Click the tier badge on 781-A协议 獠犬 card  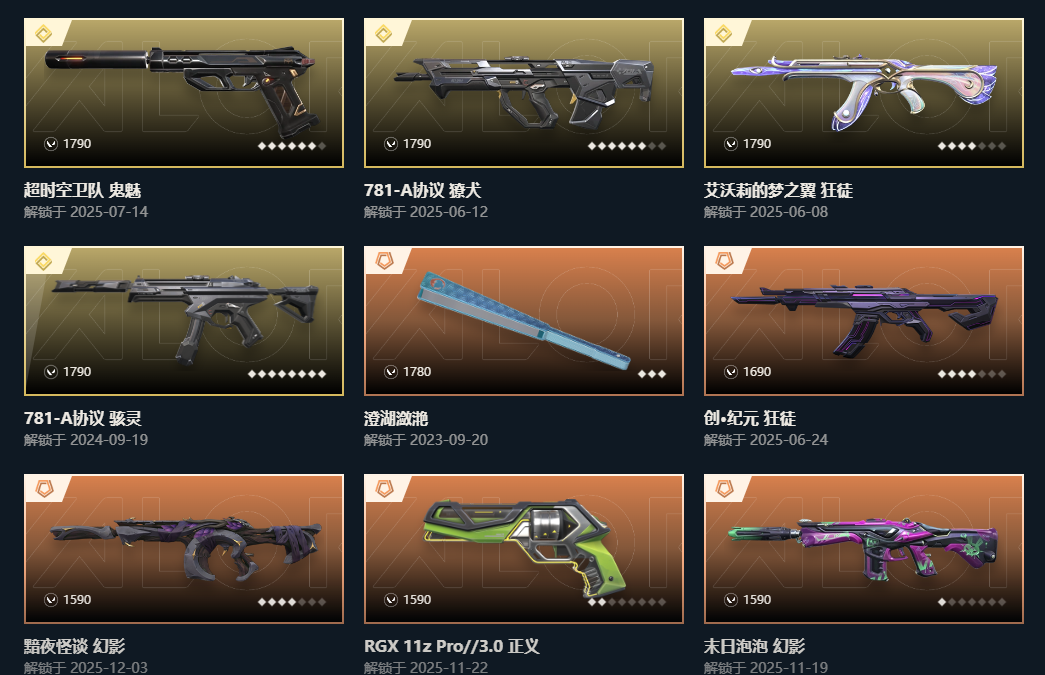pos(384,33)
